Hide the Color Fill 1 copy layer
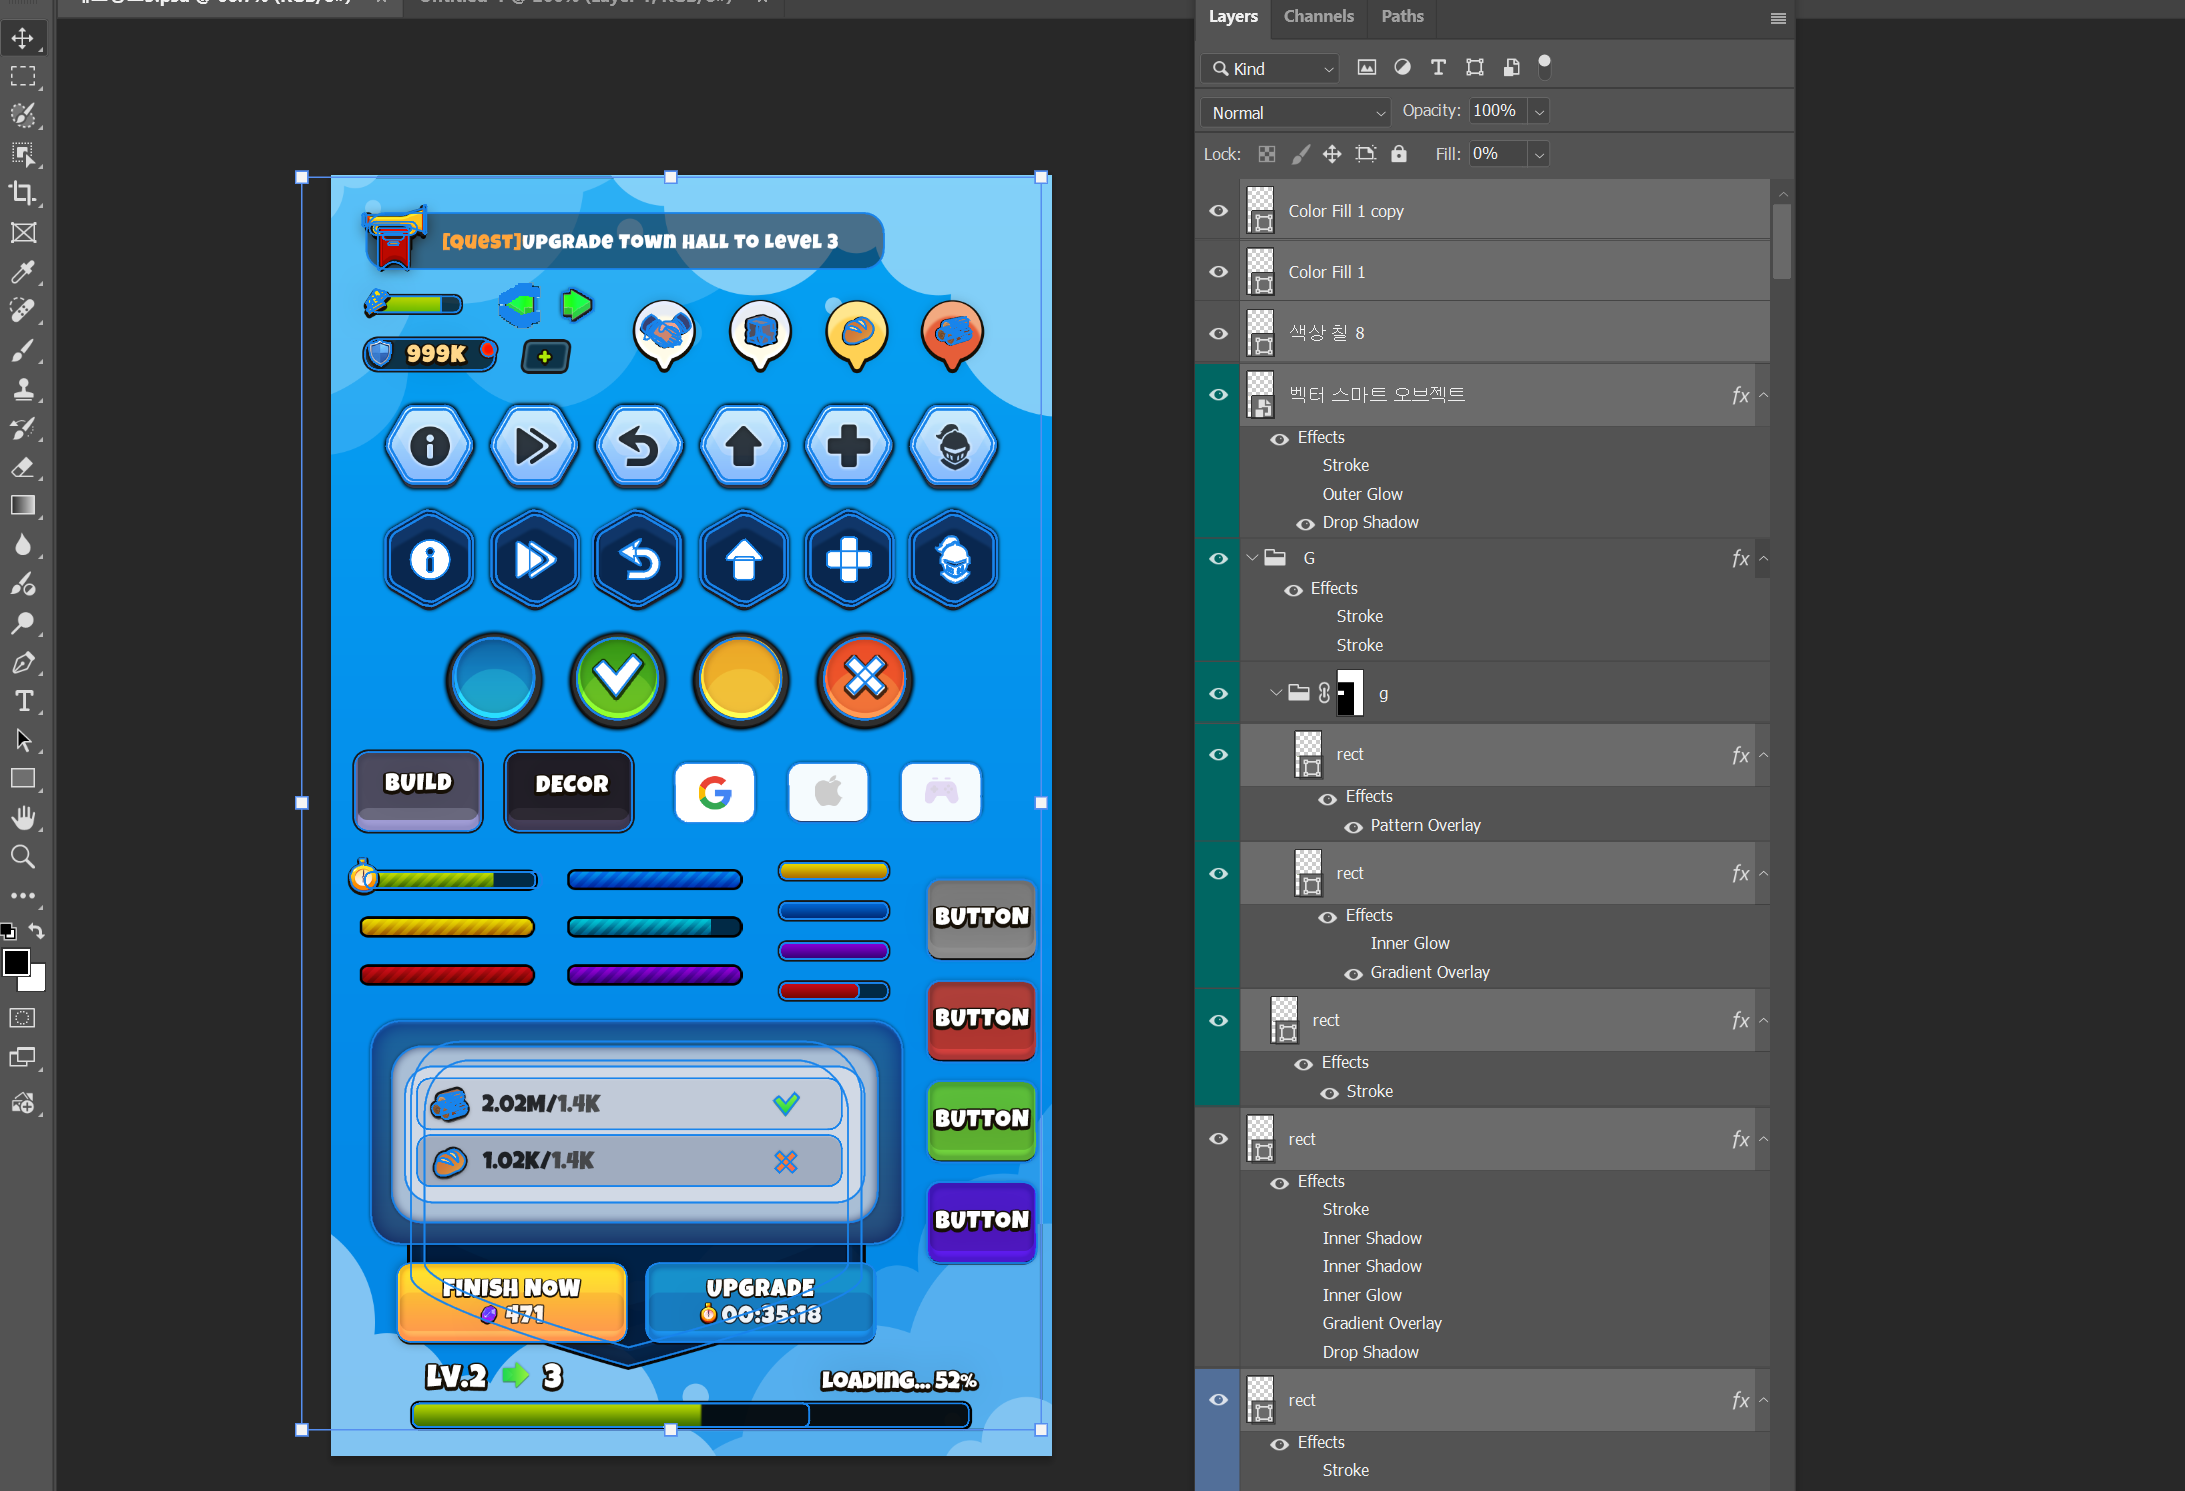 tap(1218, 211)
